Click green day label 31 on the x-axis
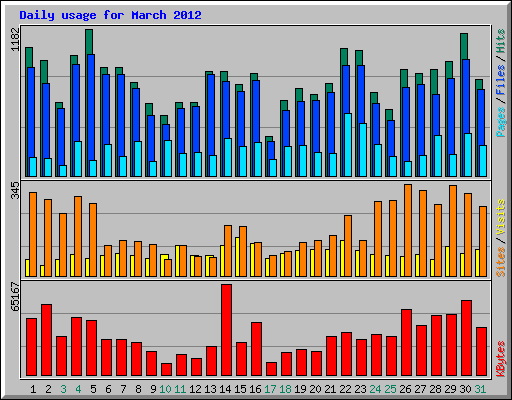 tap(480, 389)
